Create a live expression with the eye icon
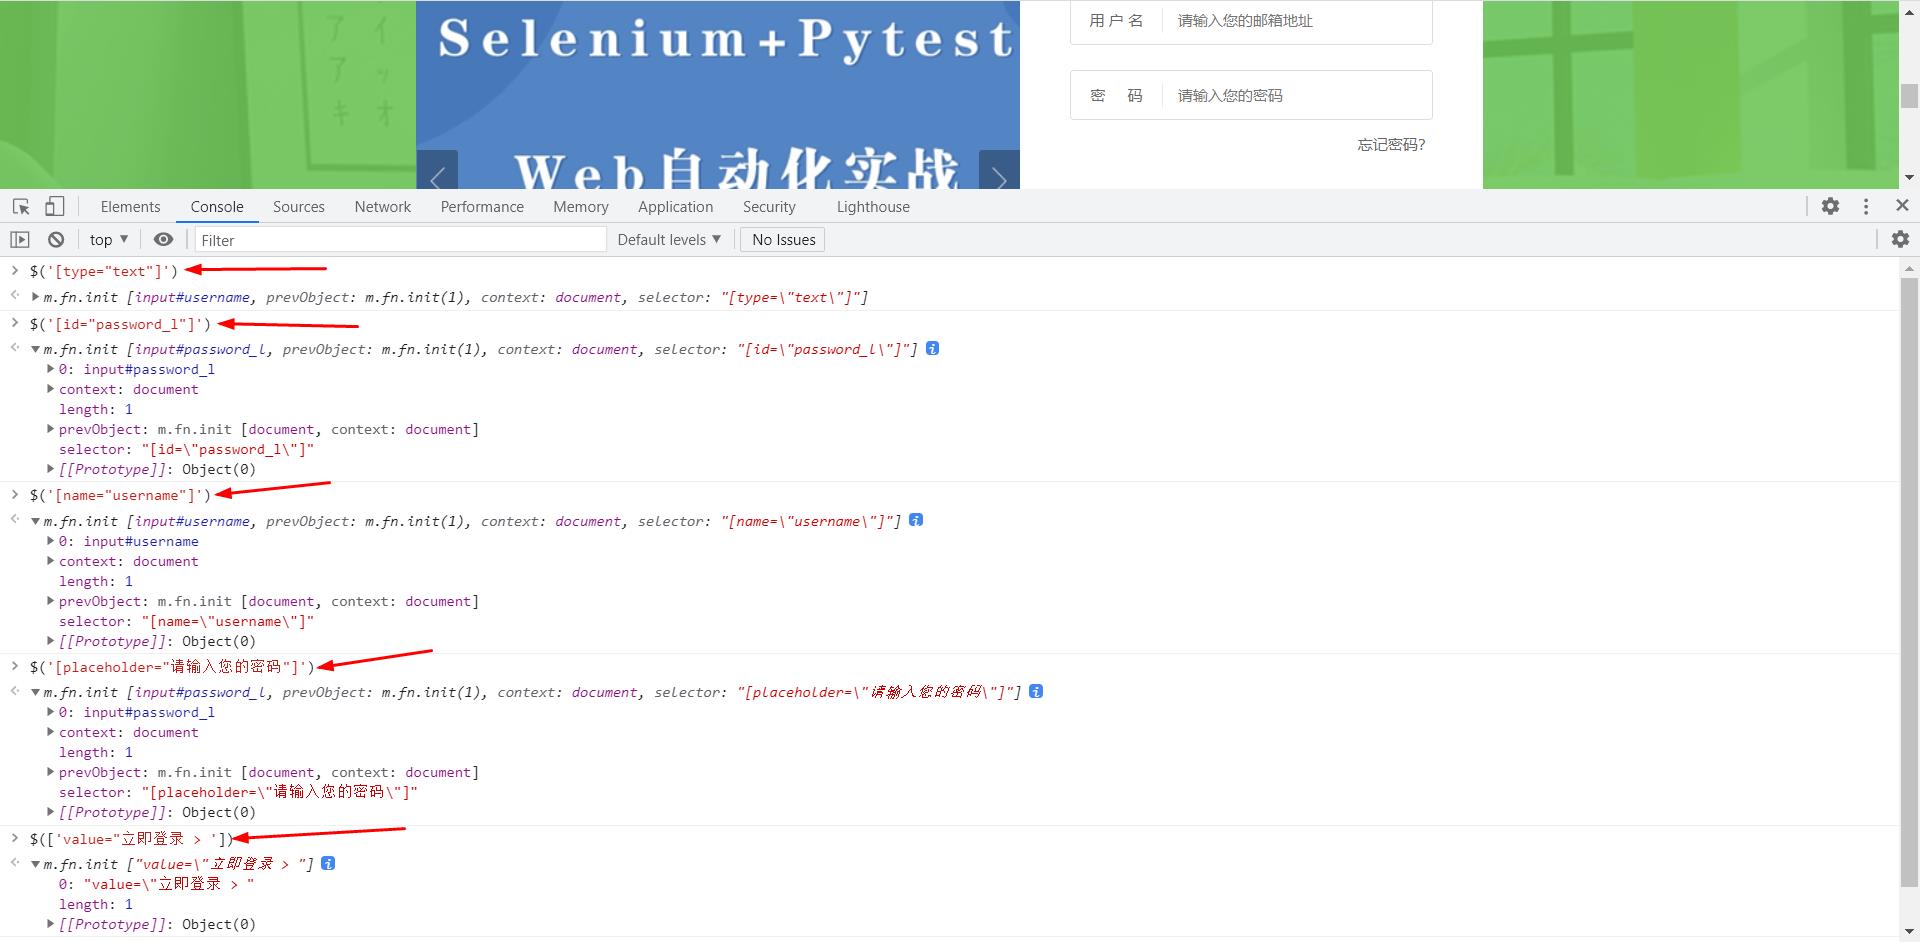Viewport: 1920px width, 942px height. point(163,240)
